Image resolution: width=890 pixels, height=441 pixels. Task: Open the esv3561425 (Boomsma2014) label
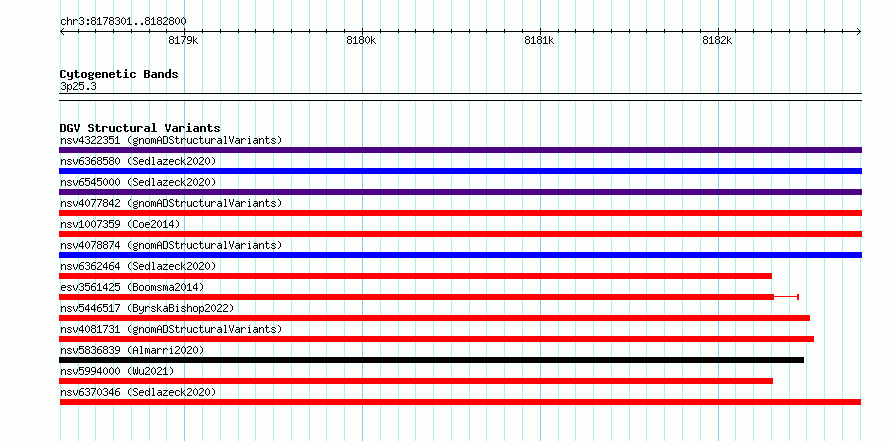[132, 287]
